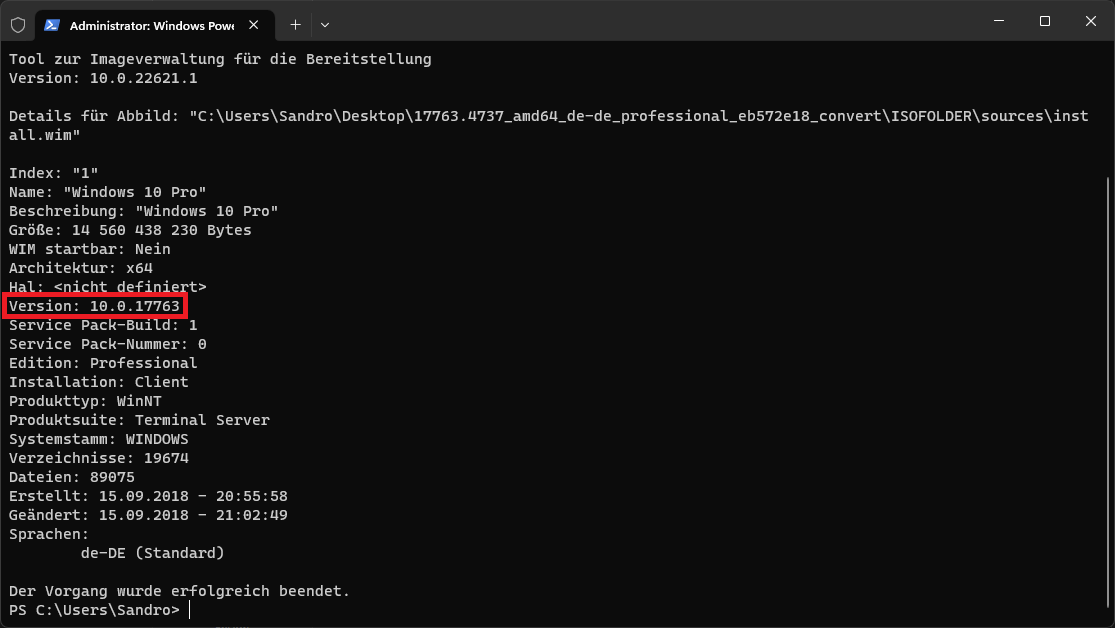1115x628 pixels.
Task: Click the line "Dateien: 89075"
Action: click(72, 477)
